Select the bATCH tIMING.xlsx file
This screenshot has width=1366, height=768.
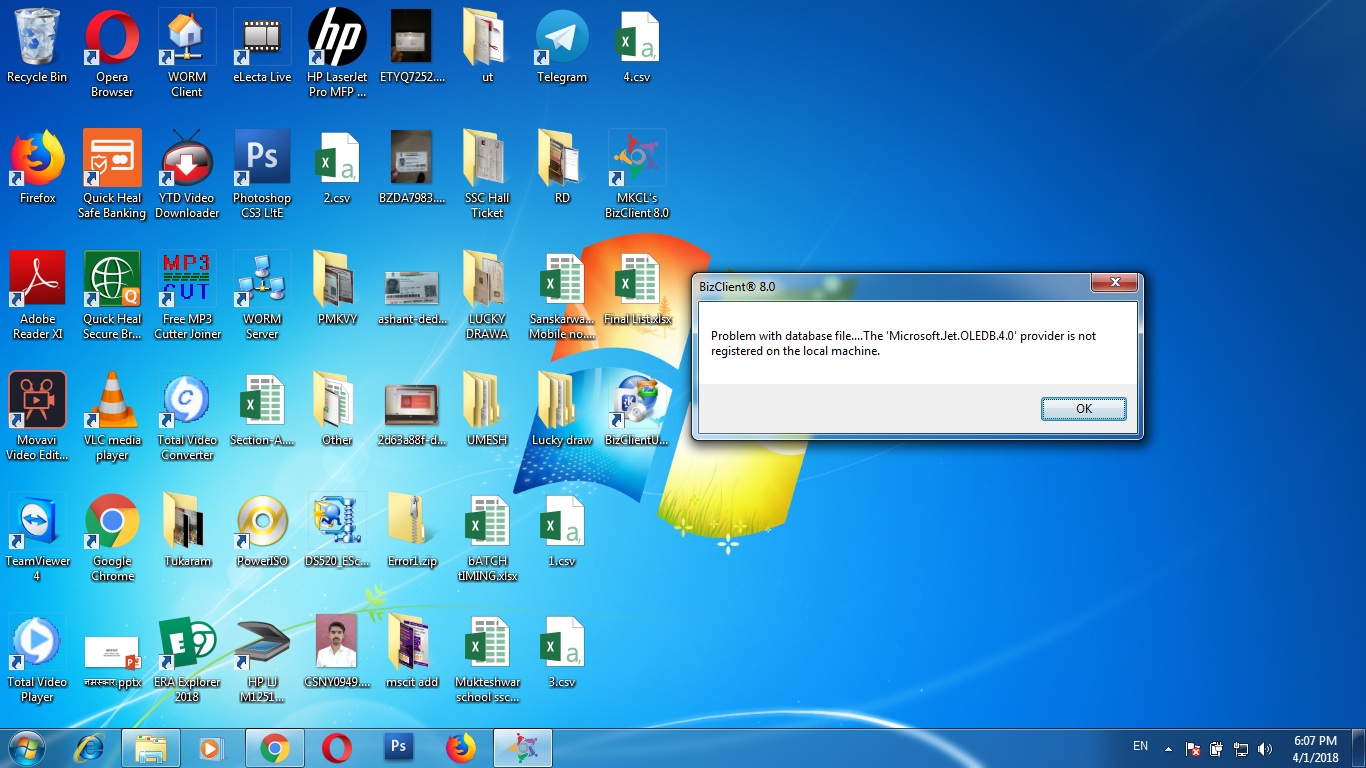tap(487, 538)
